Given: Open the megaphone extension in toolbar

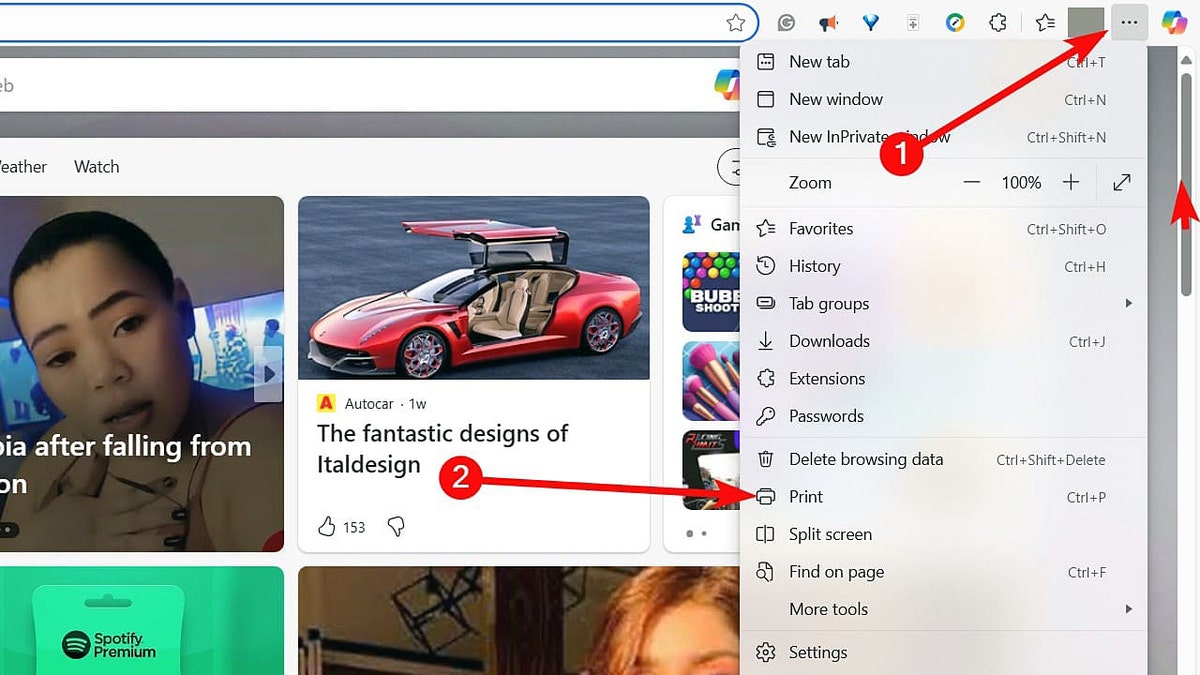Looking at the screenshot, I should 828,22.
